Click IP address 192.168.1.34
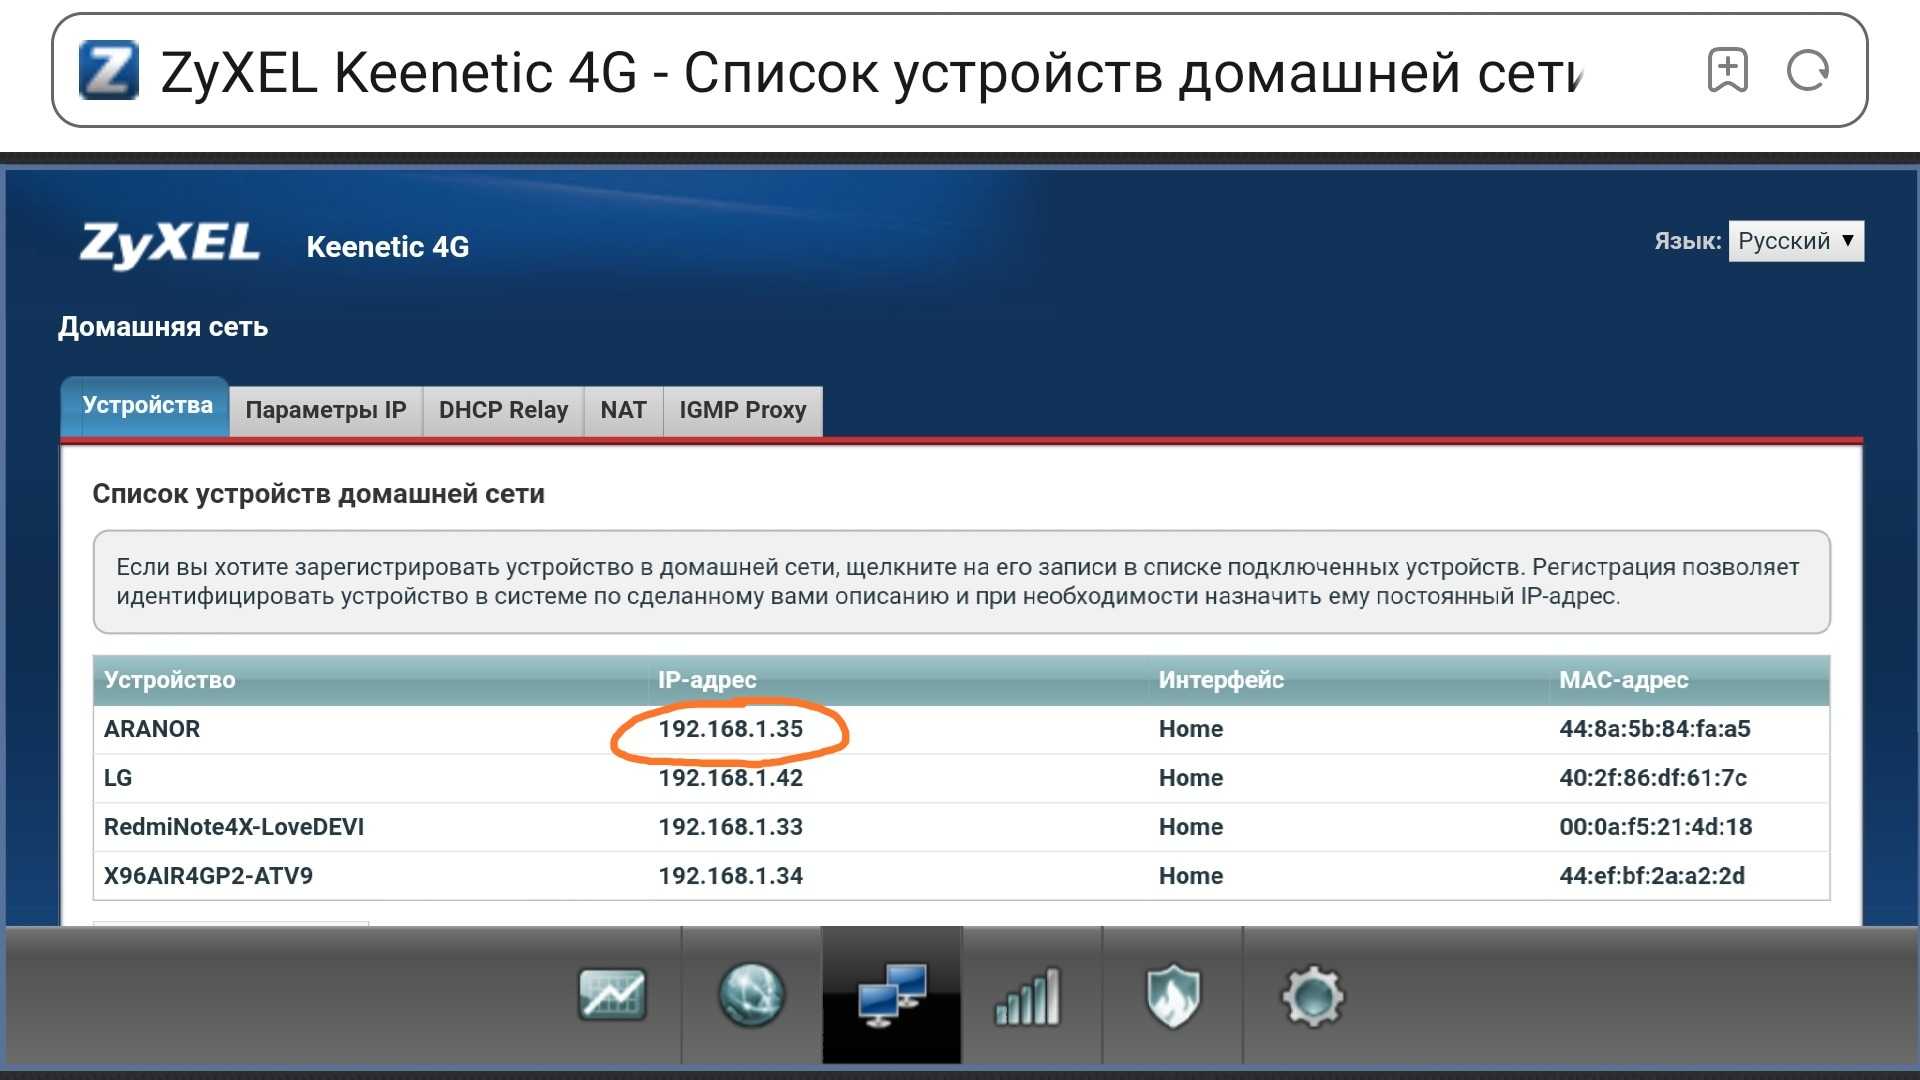Image resolution: width=1920 pixels, height=1080 pixels. click(x=730, y=876)
